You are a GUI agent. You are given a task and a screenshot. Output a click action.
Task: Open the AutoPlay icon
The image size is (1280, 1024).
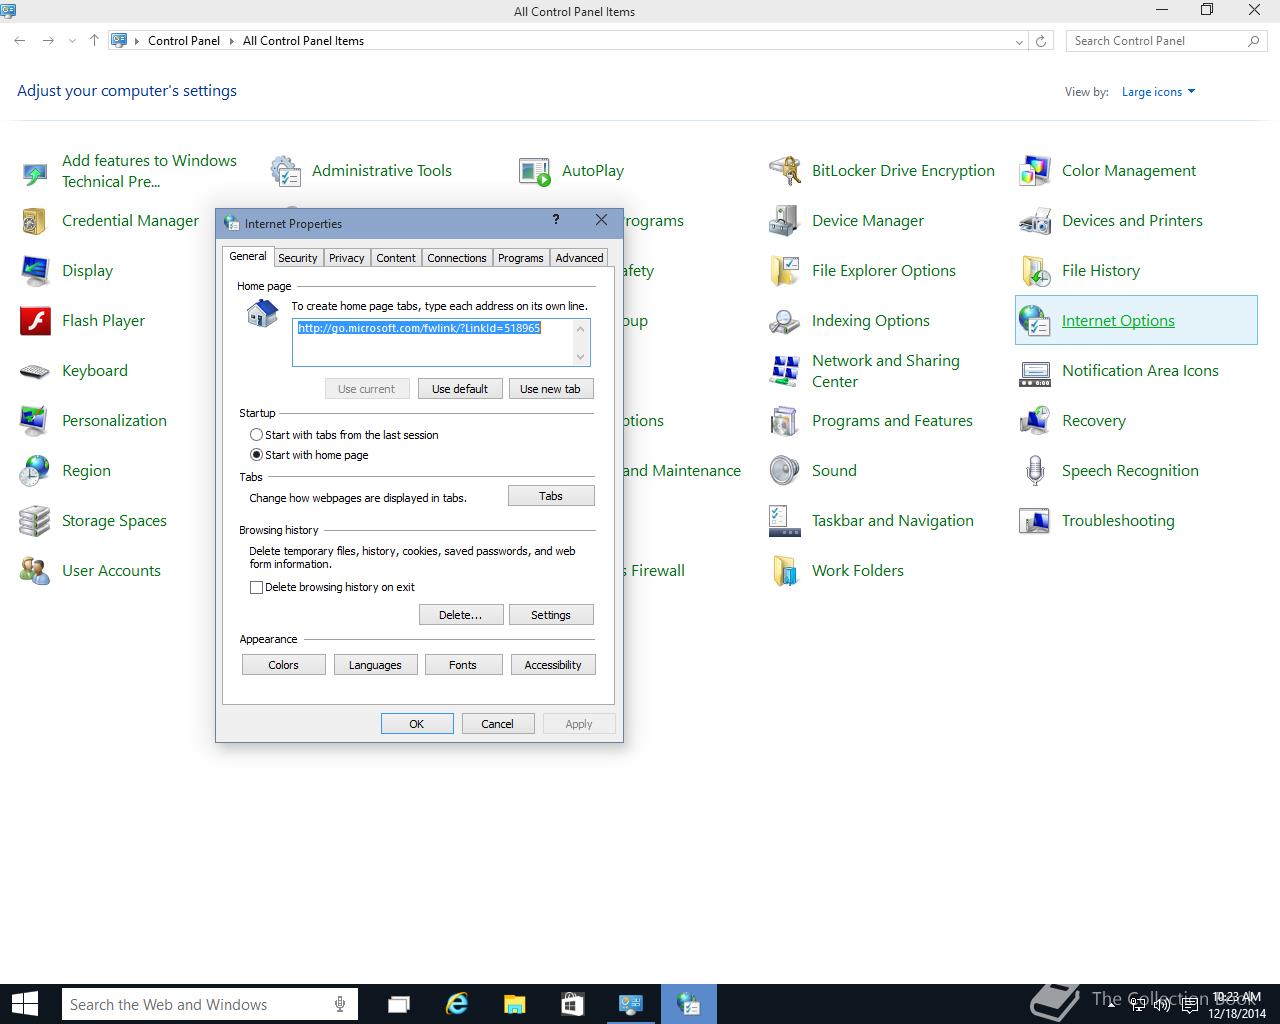pos(535,171)
